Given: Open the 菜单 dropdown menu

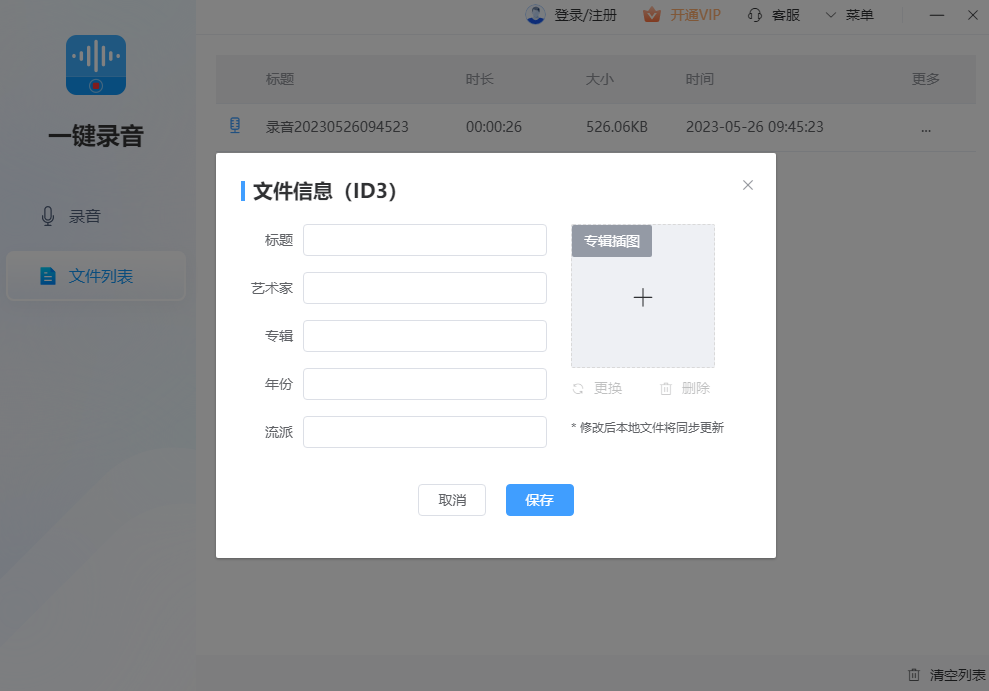Looking at the screenshot, I should (849, 15).
